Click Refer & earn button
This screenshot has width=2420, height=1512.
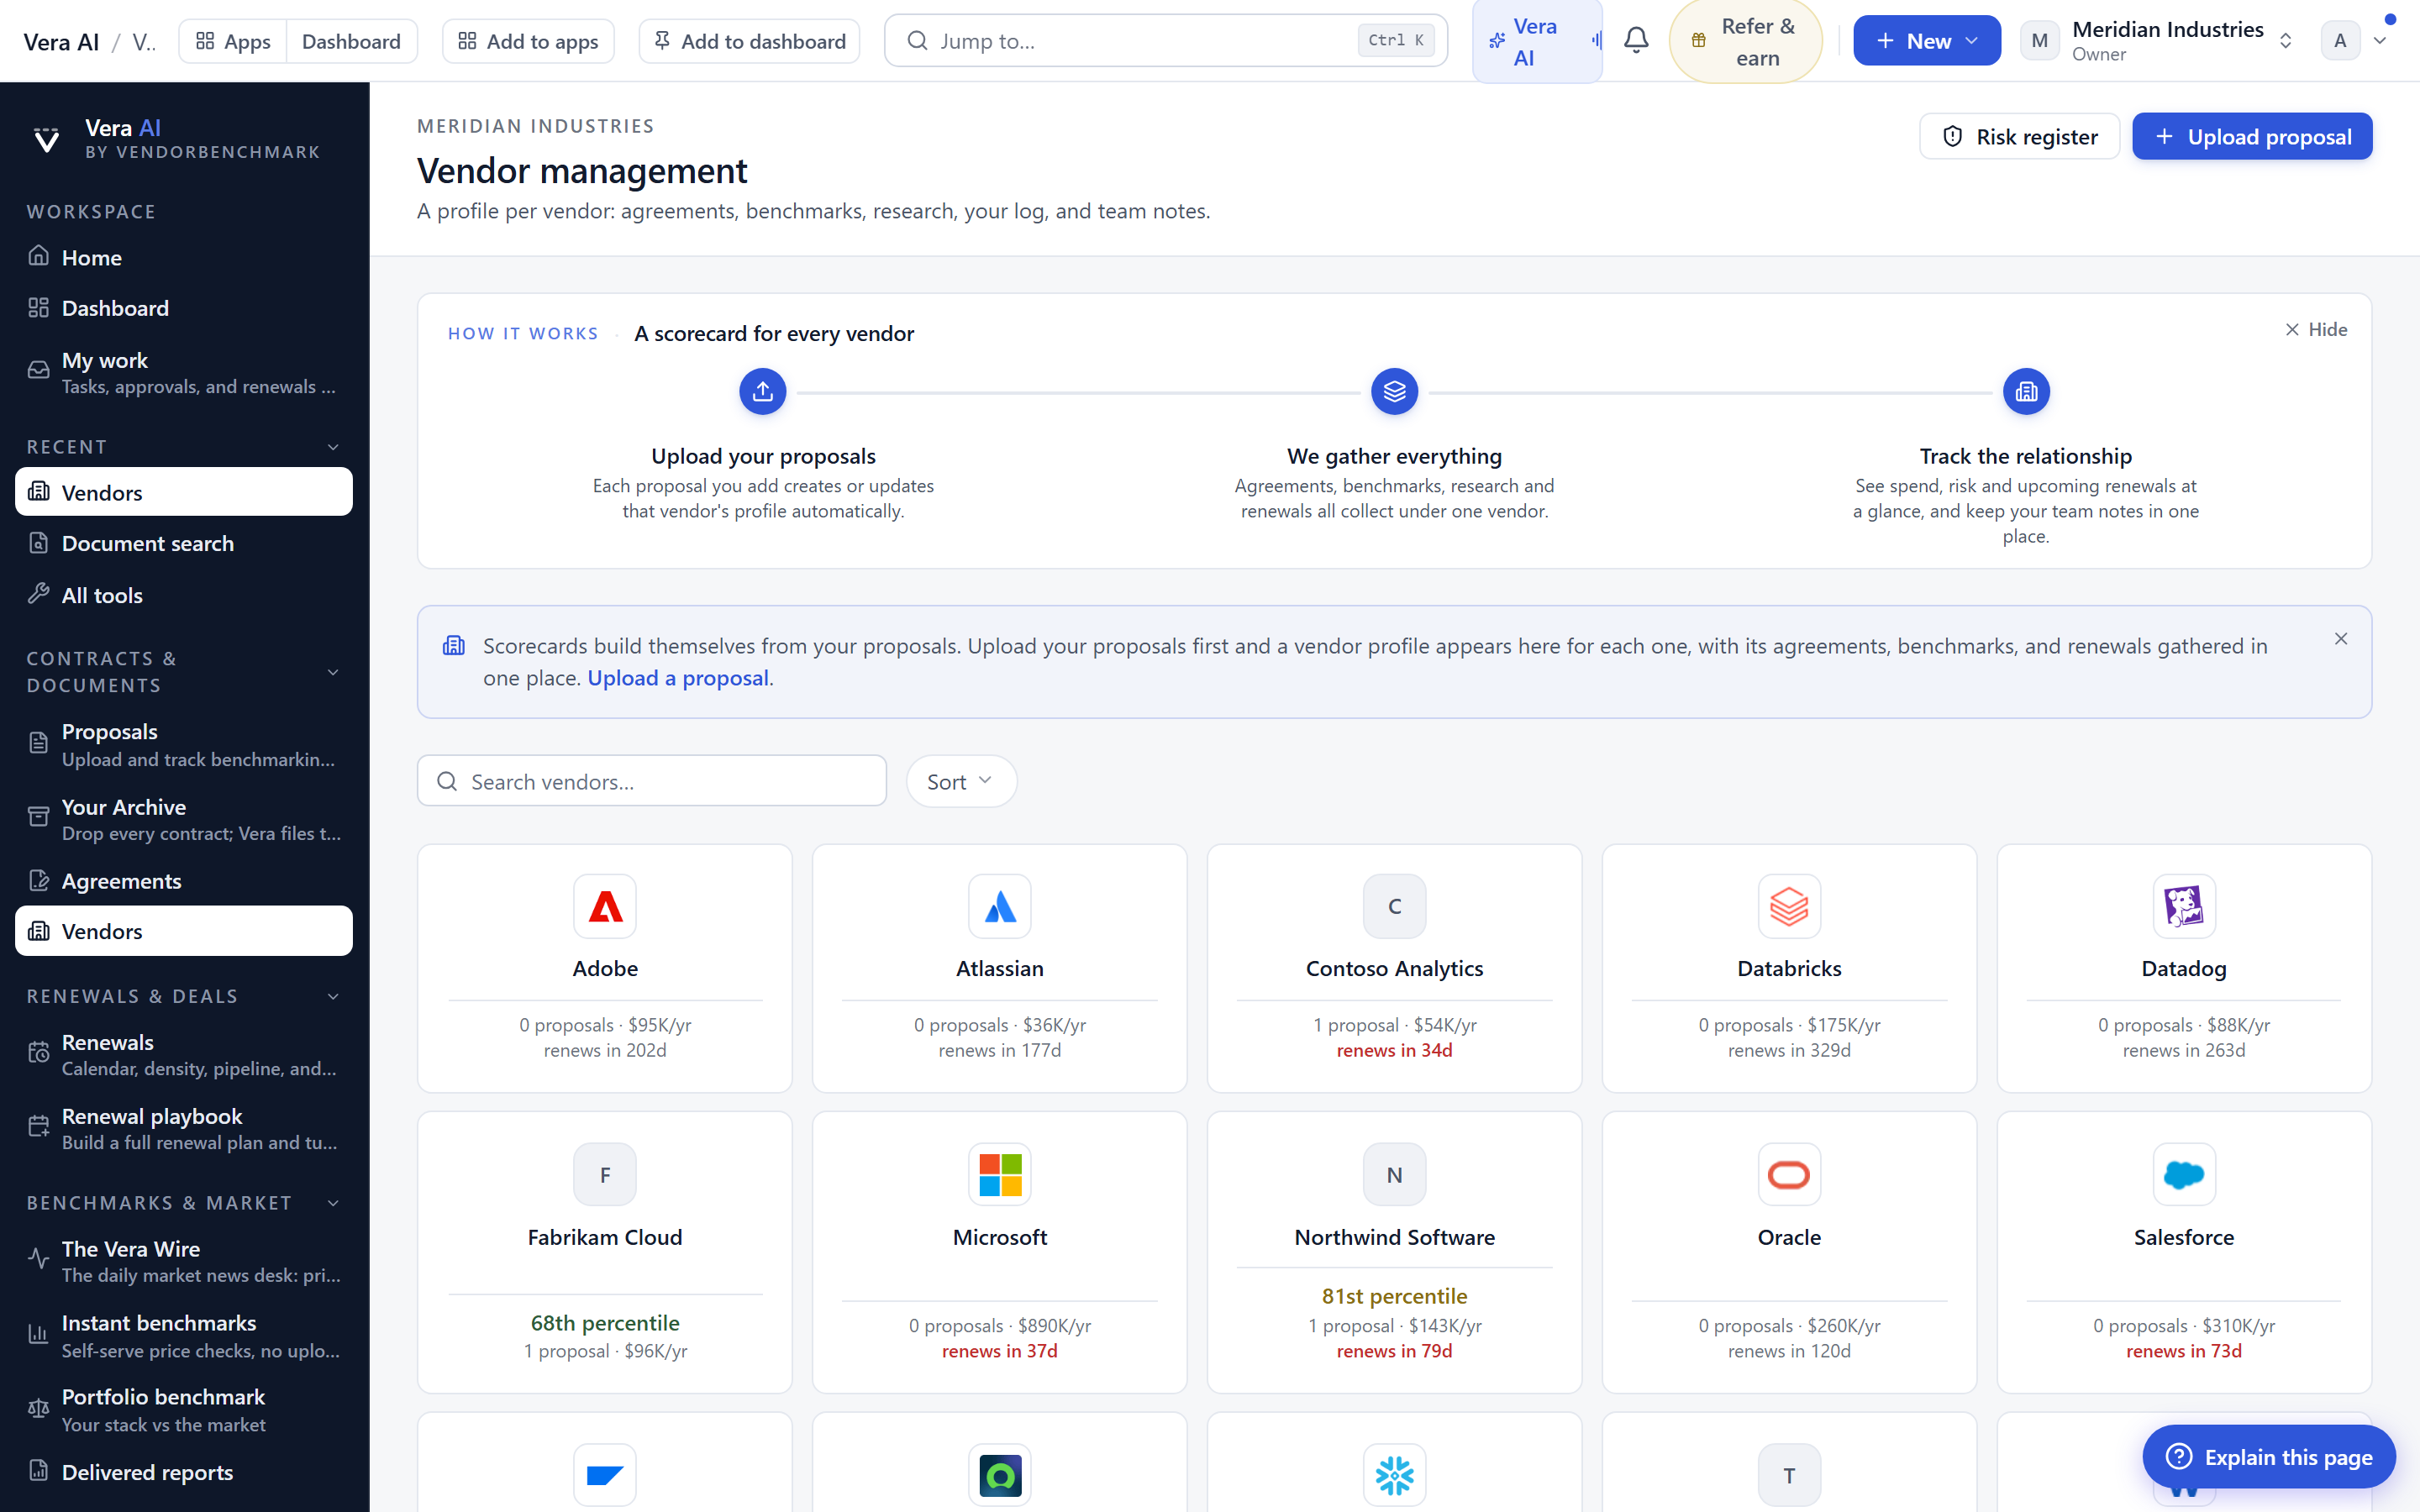(x=1745, y=41)
